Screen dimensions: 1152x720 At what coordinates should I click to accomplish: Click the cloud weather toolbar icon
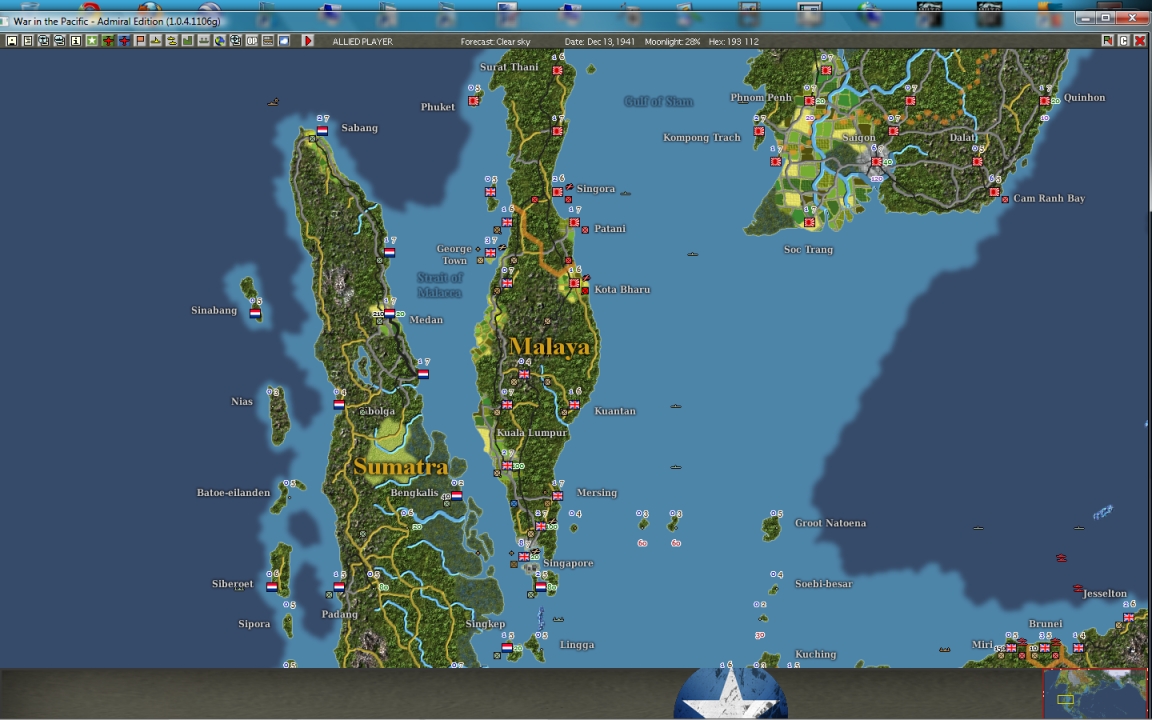284,41
